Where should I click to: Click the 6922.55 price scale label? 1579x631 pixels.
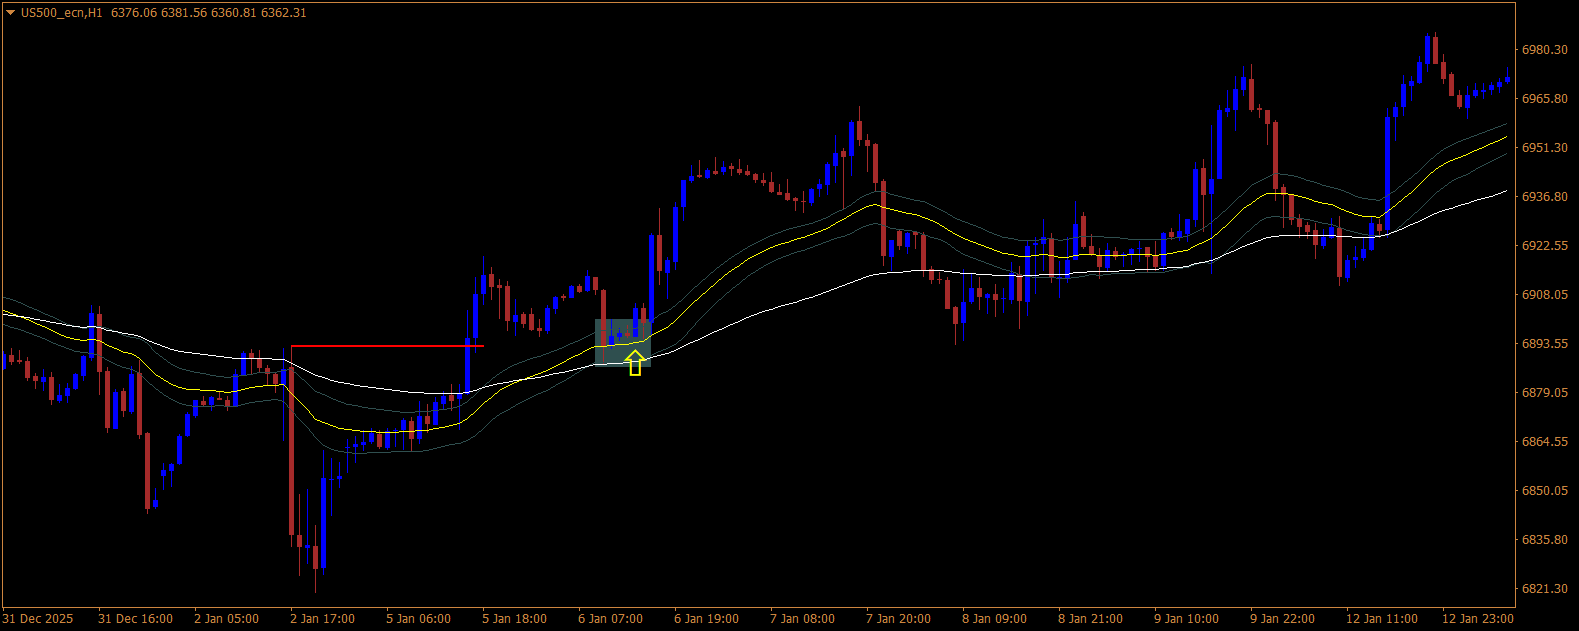(1543, 246)
